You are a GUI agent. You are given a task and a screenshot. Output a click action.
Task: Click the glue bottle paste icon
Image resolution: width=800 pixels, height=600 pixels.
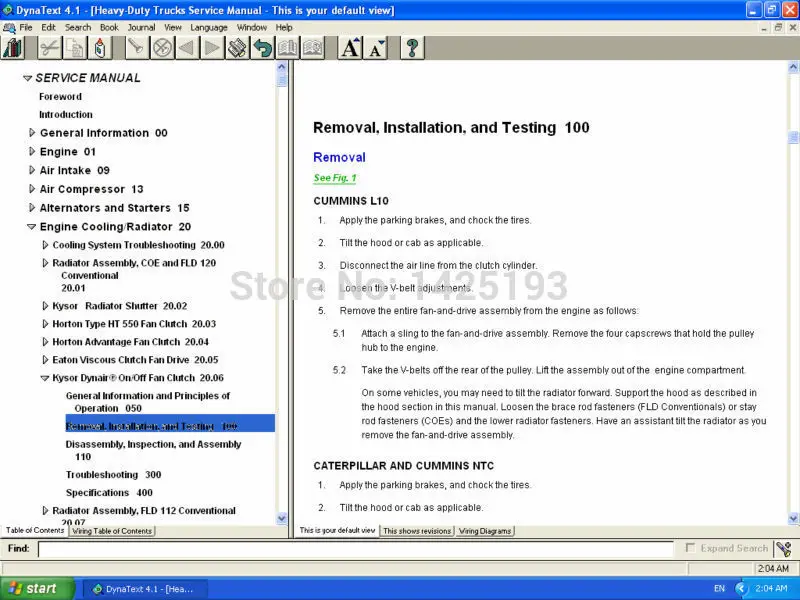tap(100, 48)
